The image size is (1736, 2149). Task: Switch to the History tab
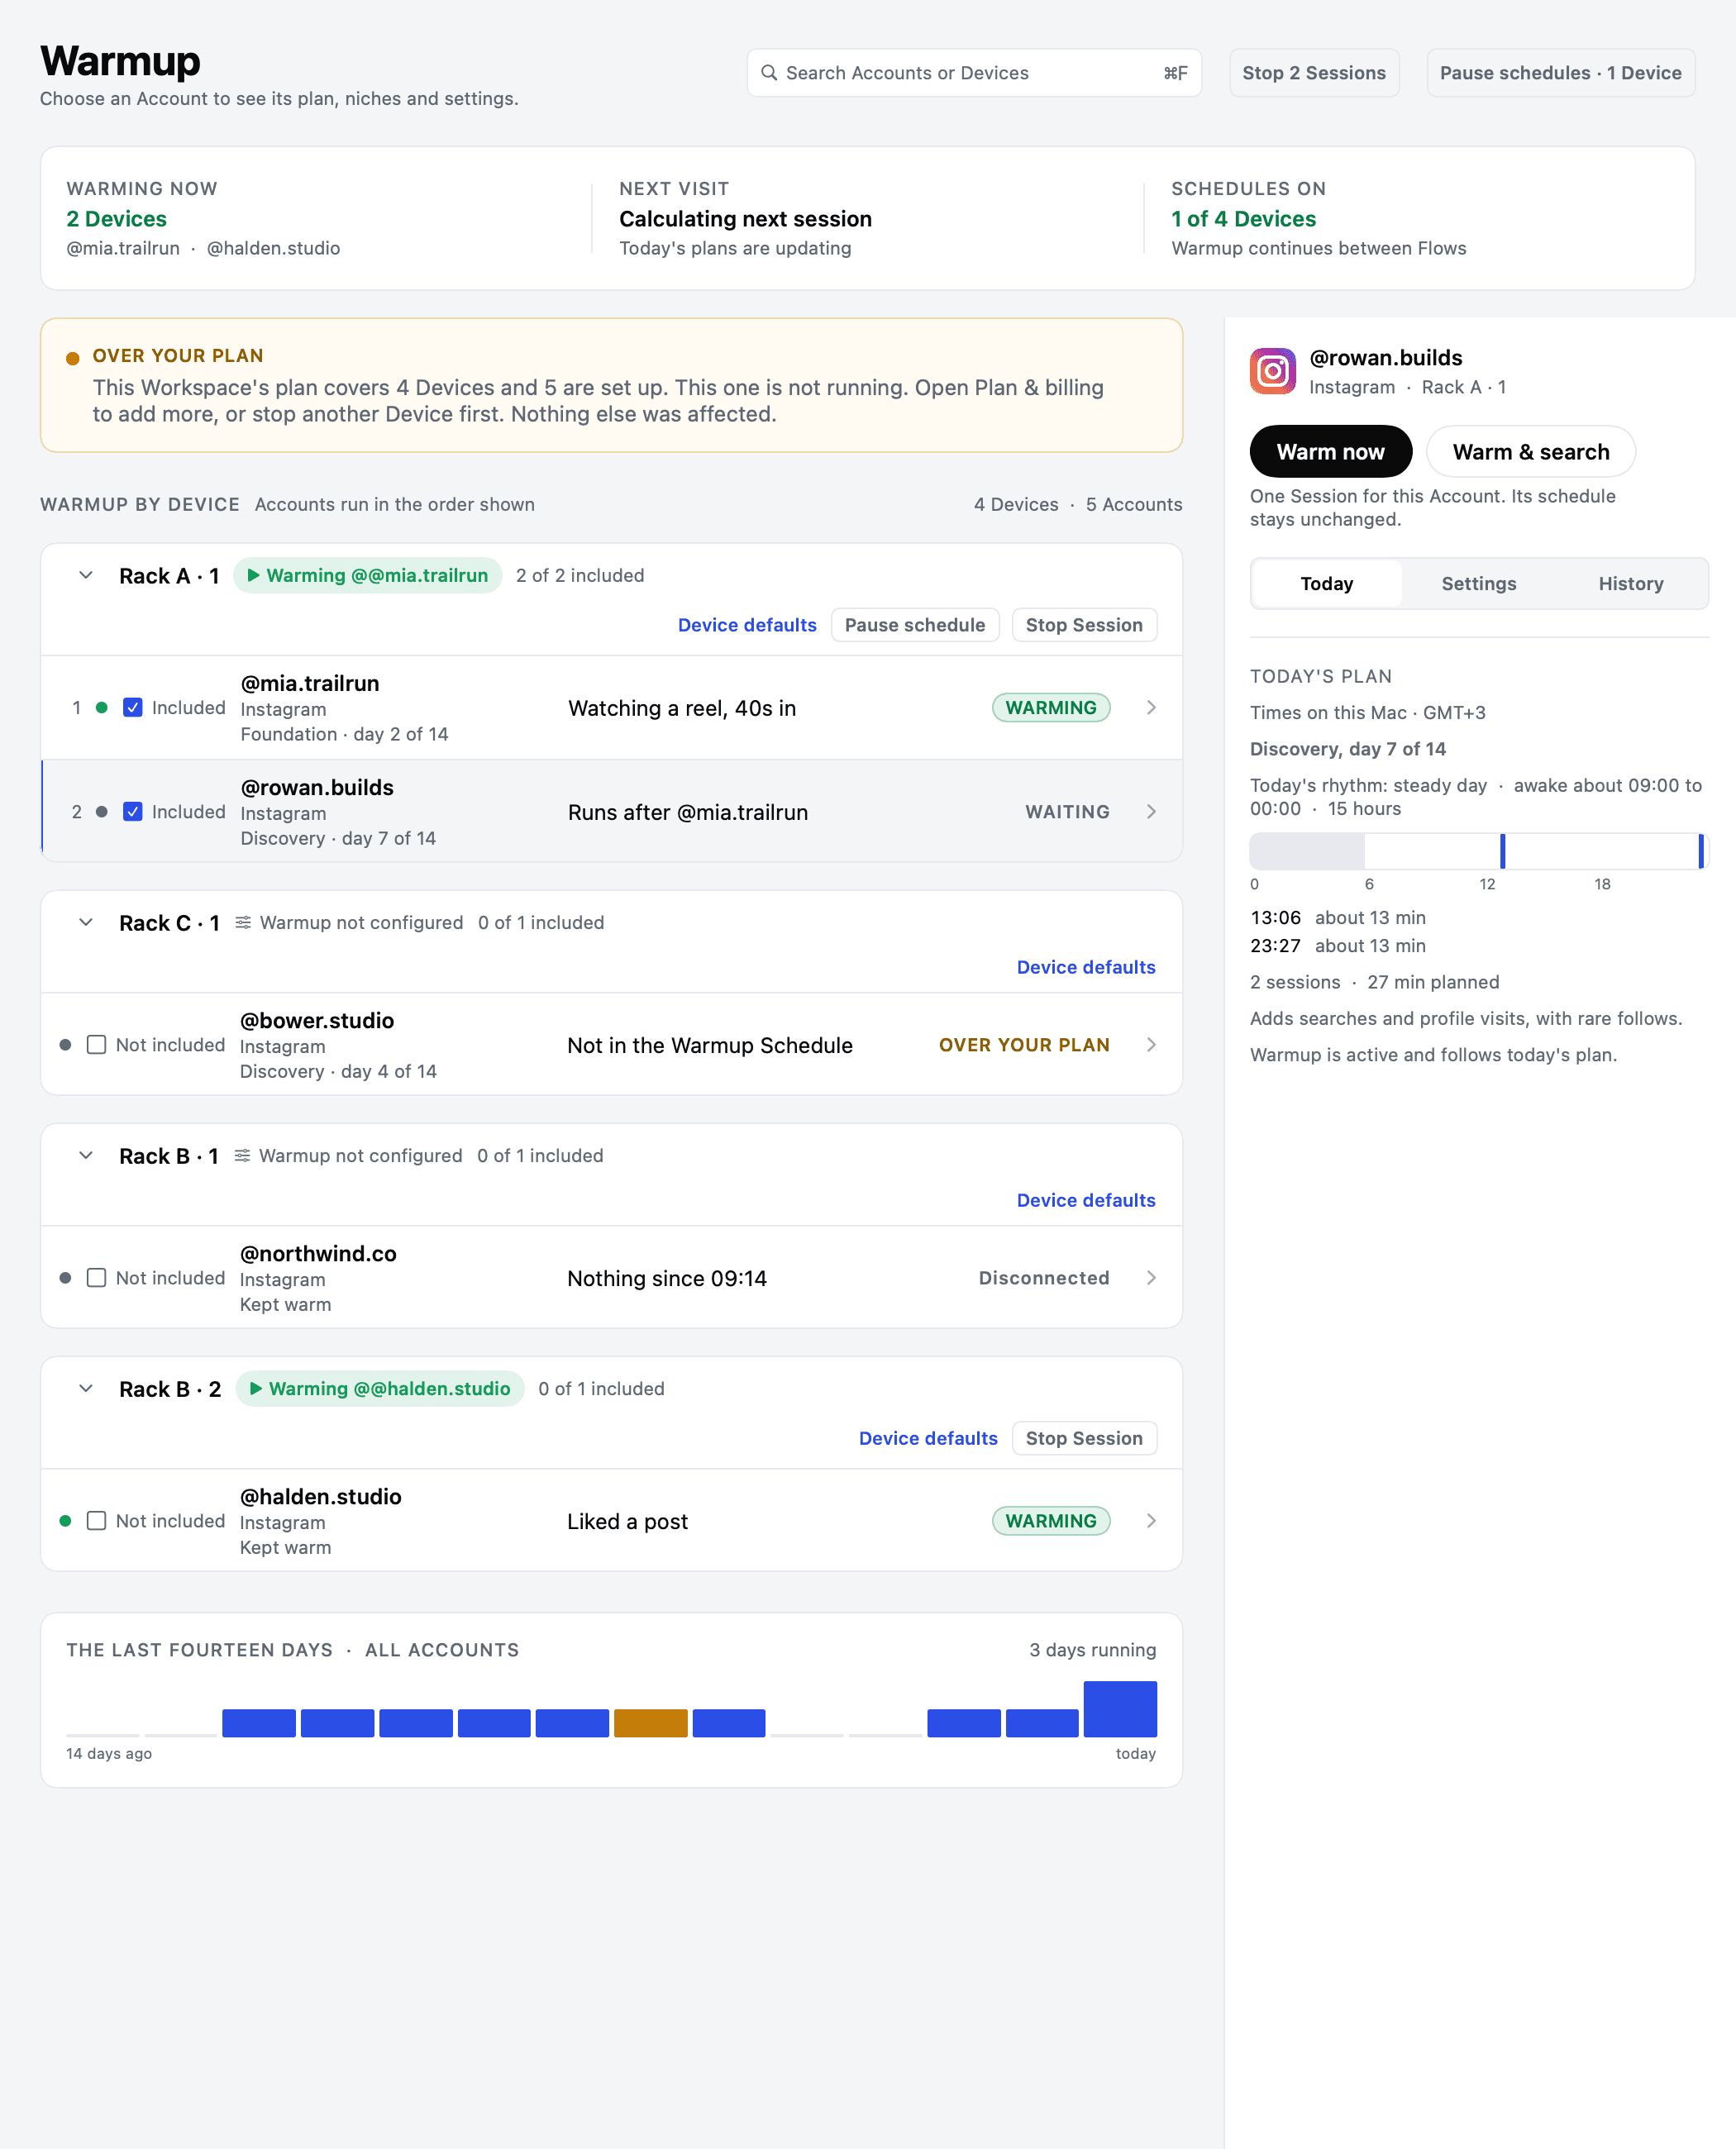tap(1630, 583)
